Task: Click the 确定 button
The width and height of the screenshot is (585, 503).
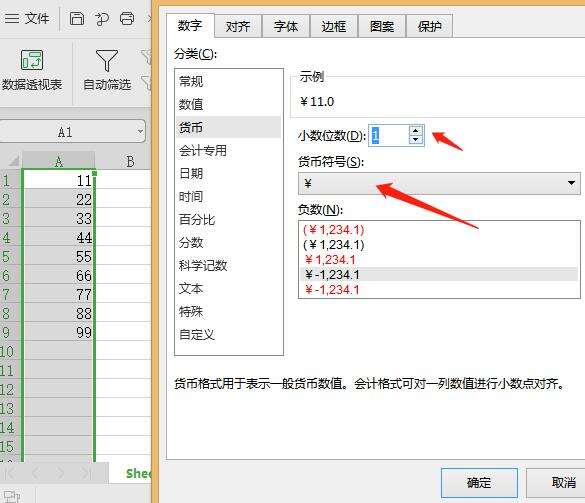Action: [479, 482]
